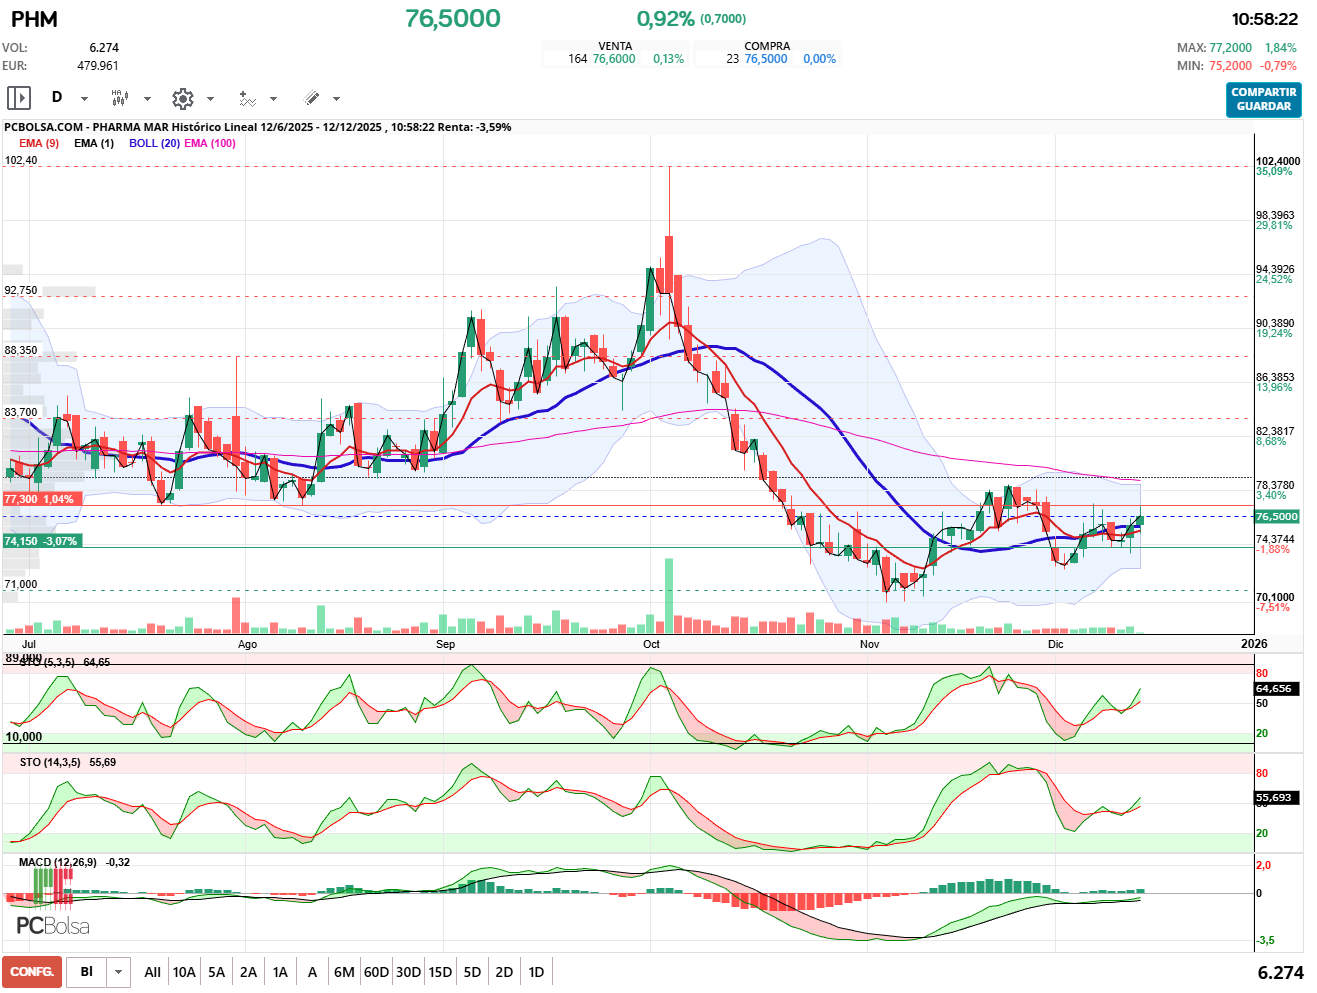This screenshot has height=993, width=1317.
Task: Click the 76,5000 current price marker
Action: [1276, 517]
